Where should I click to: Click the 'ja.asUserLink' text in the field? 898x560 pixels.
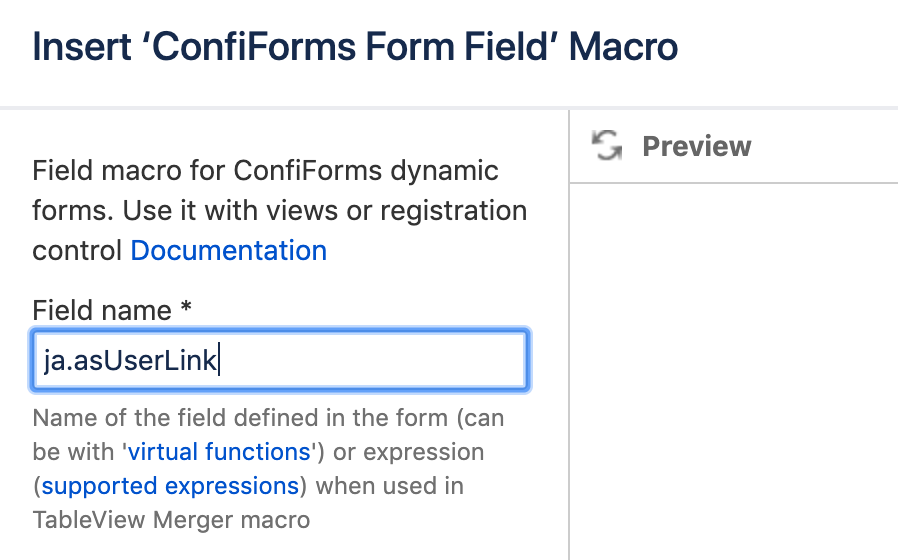tap(130, 360)
